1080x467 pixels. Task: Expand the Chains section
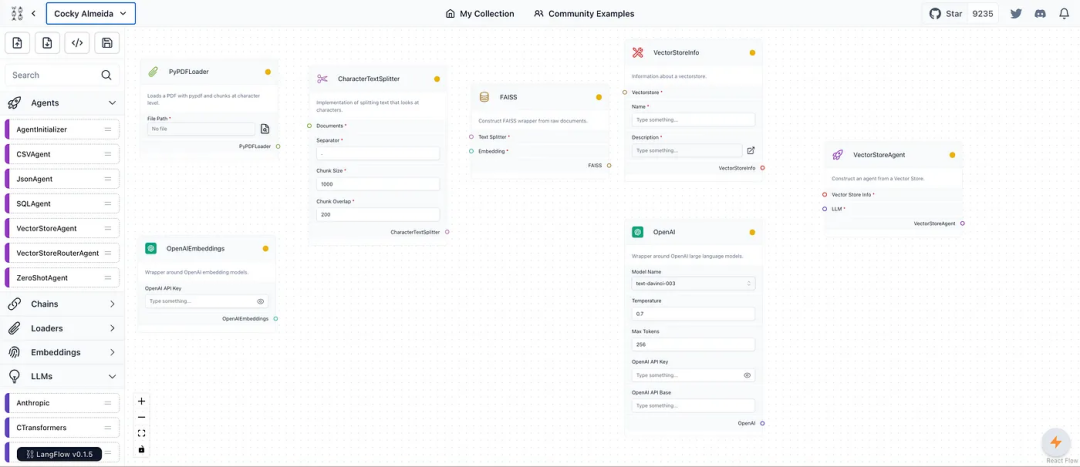pos(112,304)
